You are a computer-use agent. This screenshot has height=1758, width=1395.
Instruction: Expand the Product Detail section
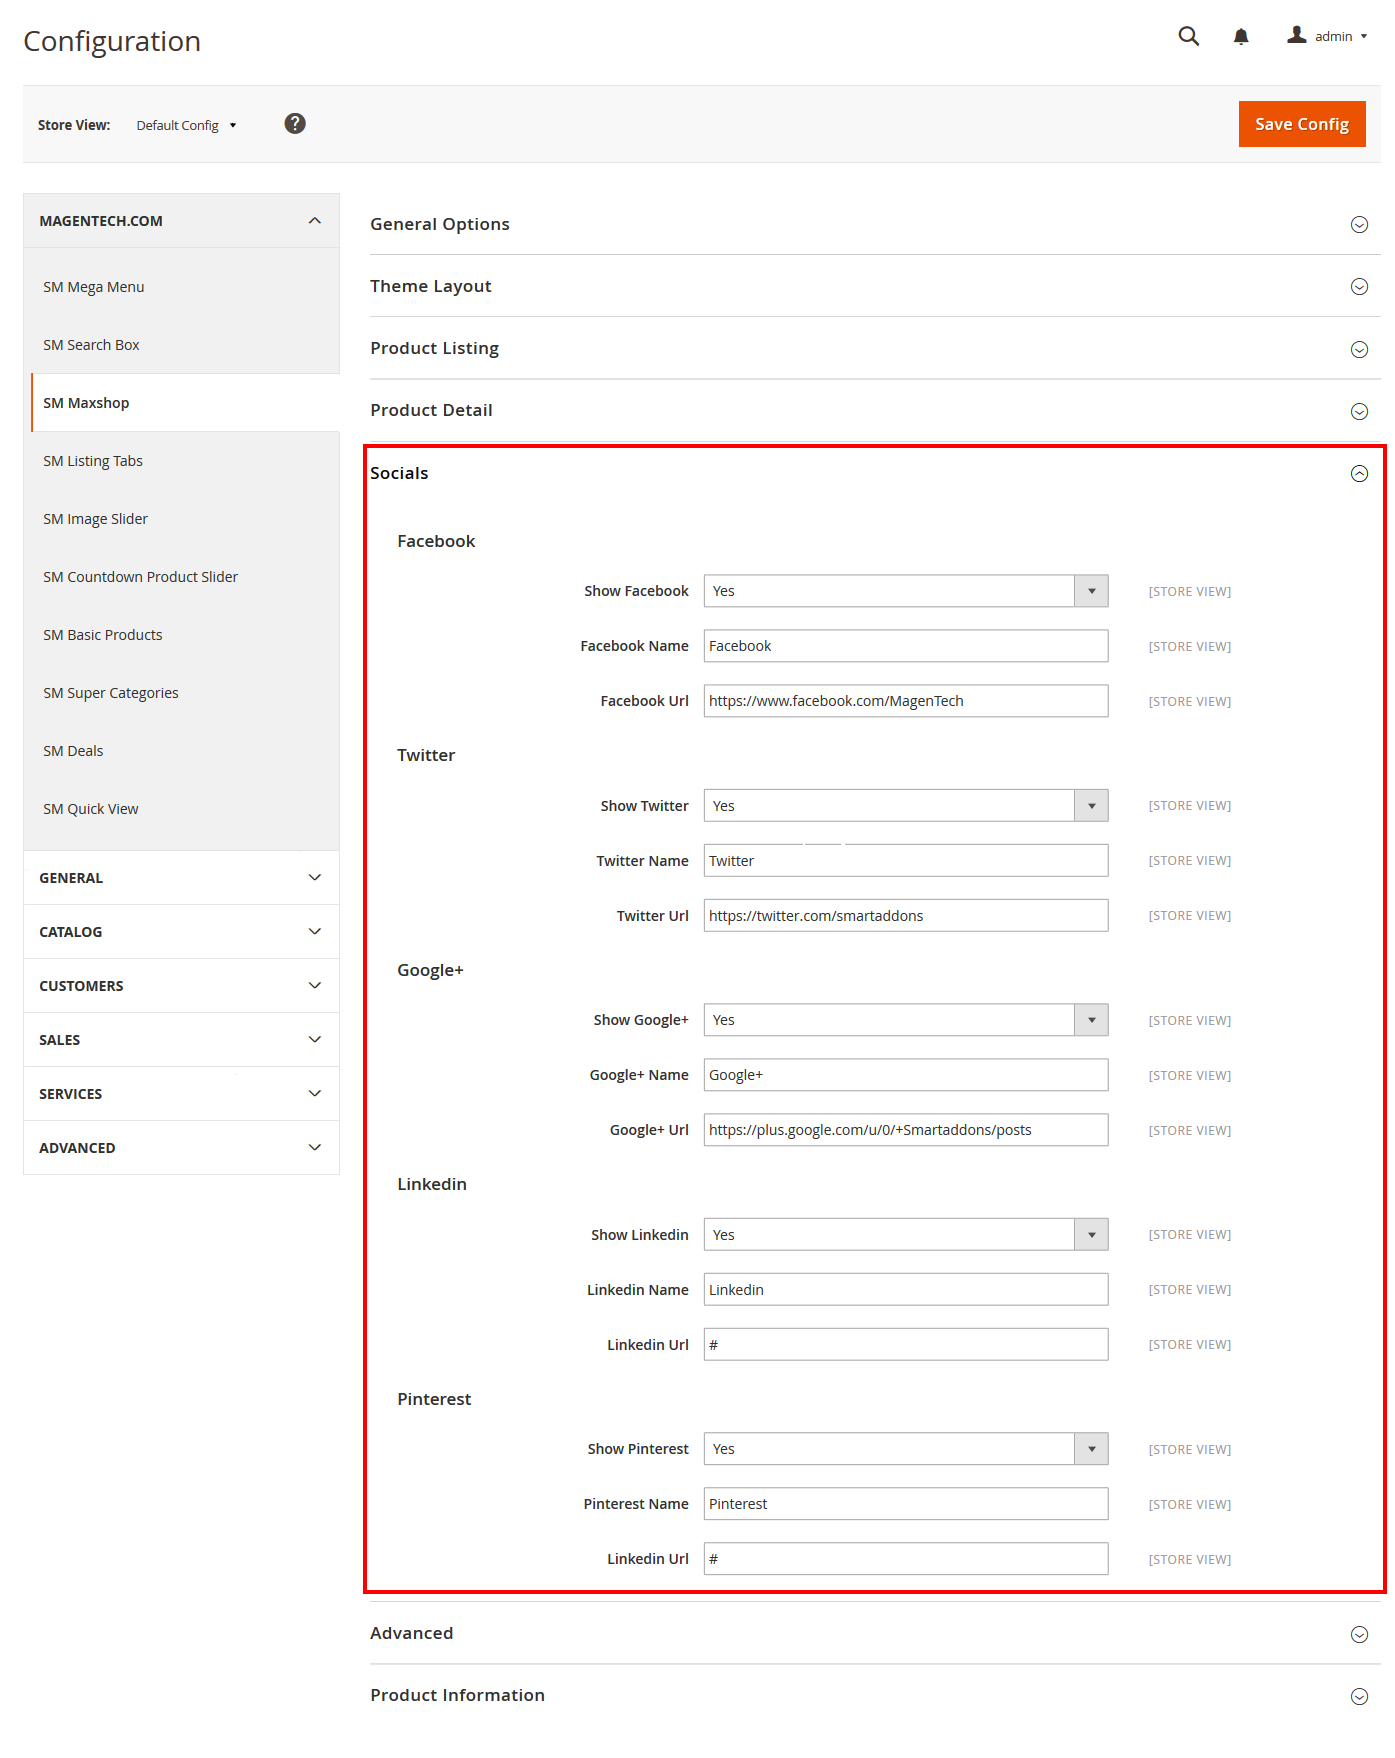875,410
